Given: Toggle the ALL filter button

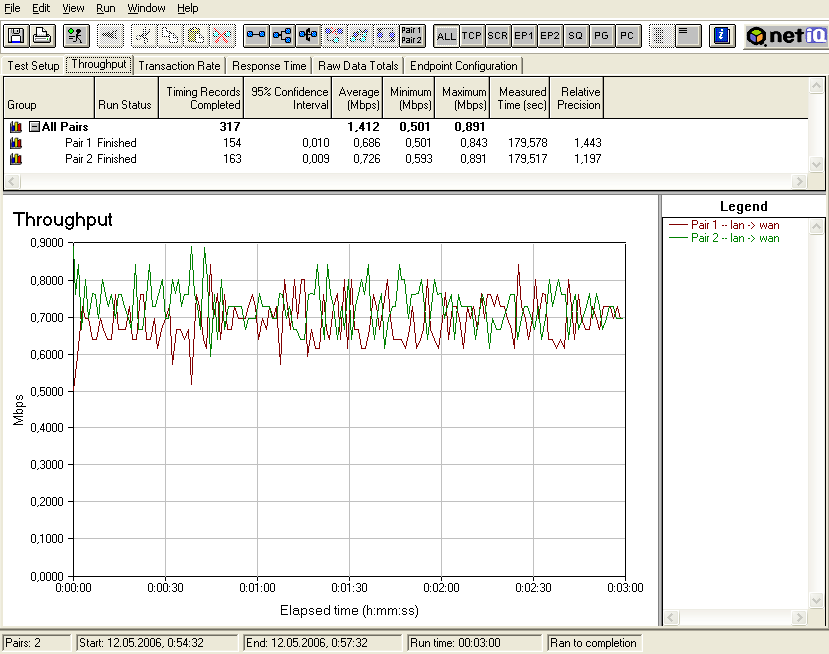Looking at the screenshot, I should [x=446, y=36].
